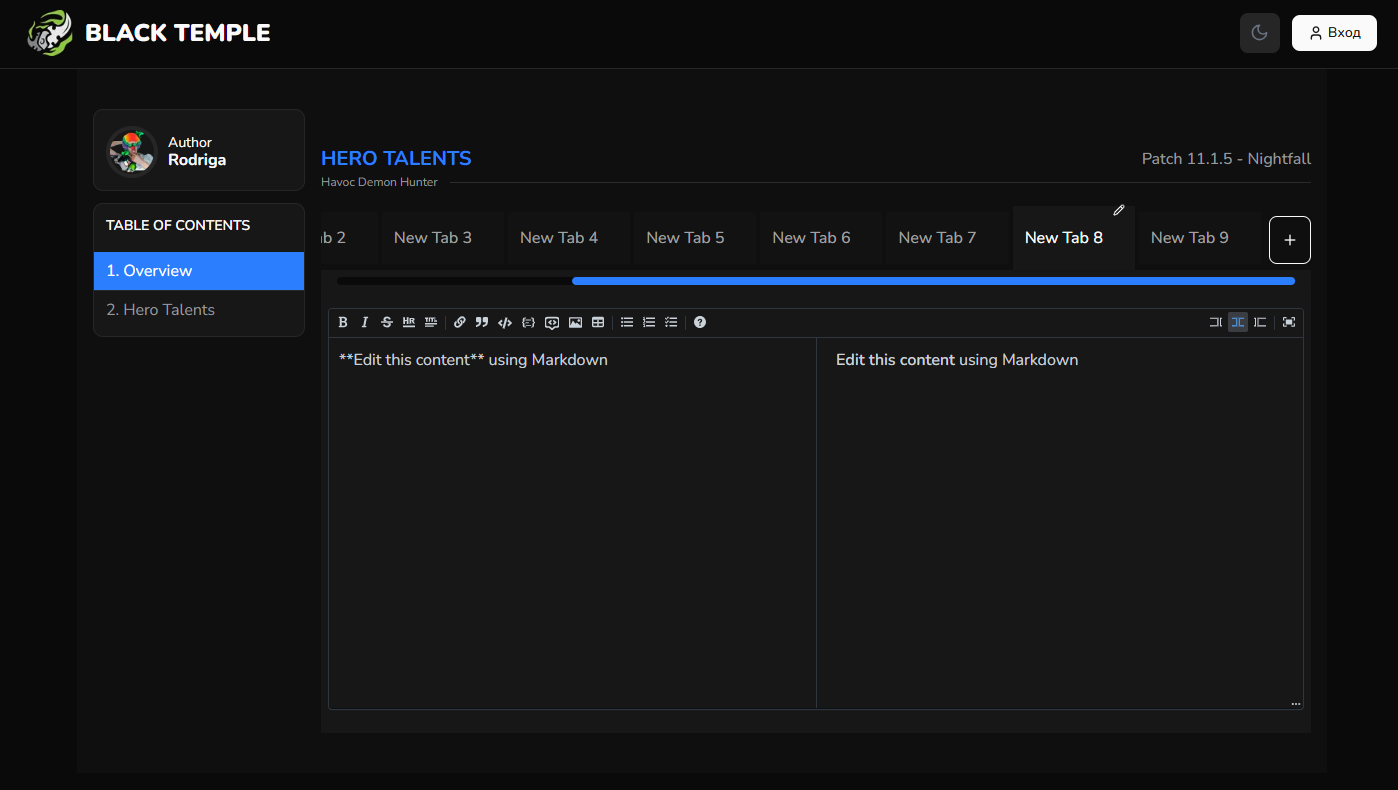1398x790 pixels.
Task: Go to 1. Overview in table of contents
Action: (199, 271)
